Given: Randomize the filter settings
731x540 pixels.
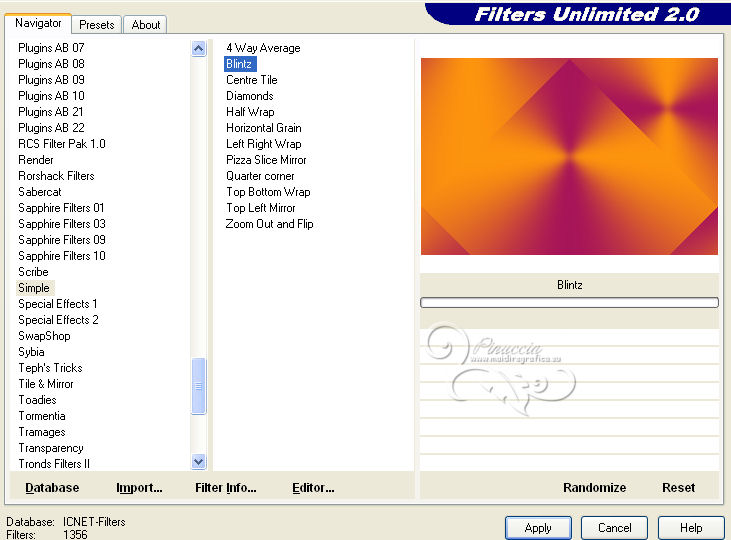Looking at the screenshot, I should coord(594,488).
